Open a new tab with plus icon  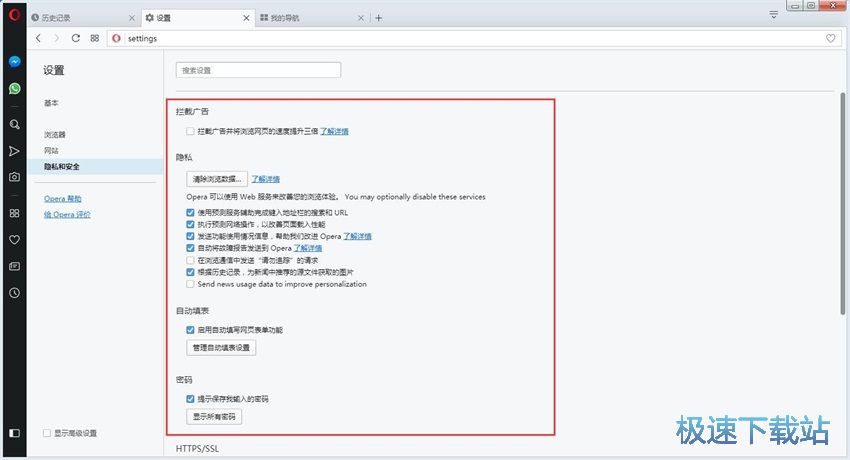tap(378, 18)
